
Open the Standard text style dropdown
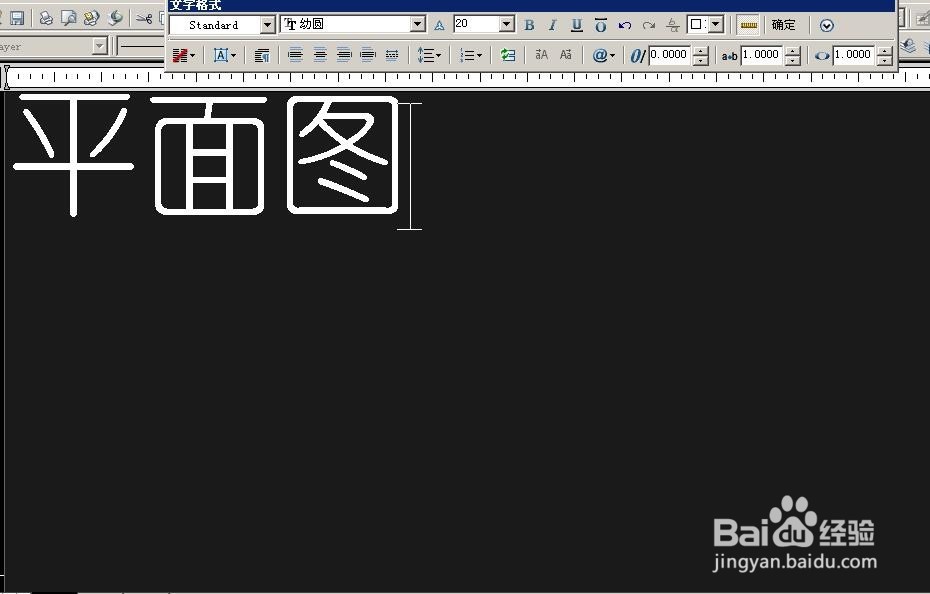(x=268, y=25)
